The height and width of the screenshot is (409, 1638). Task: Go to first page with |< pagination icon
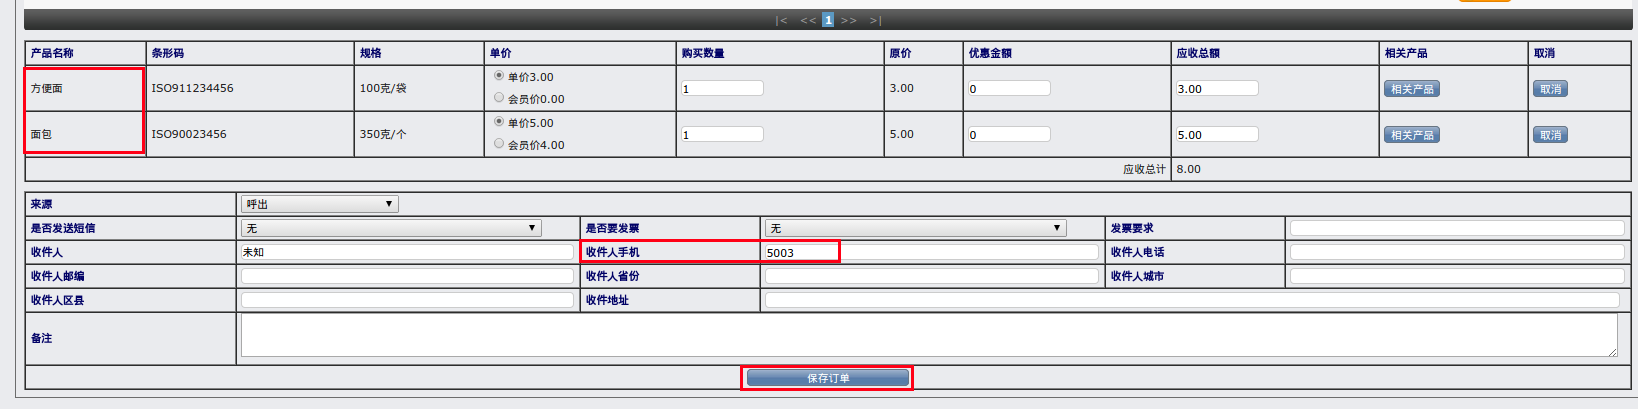[781, 20]
